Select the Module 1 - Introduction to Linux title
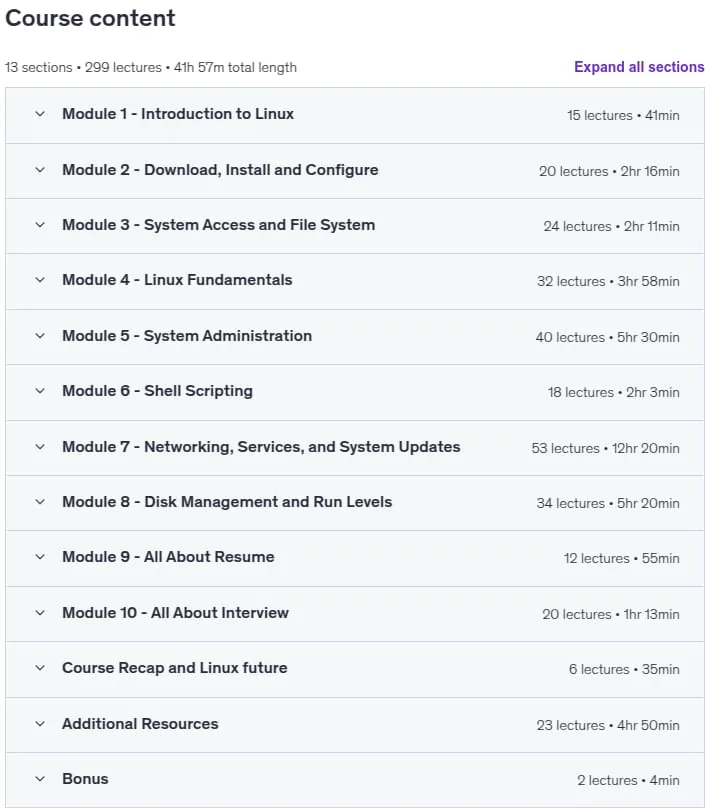The image size is (705, 808). pyautogui.click(x=178, y=114)
